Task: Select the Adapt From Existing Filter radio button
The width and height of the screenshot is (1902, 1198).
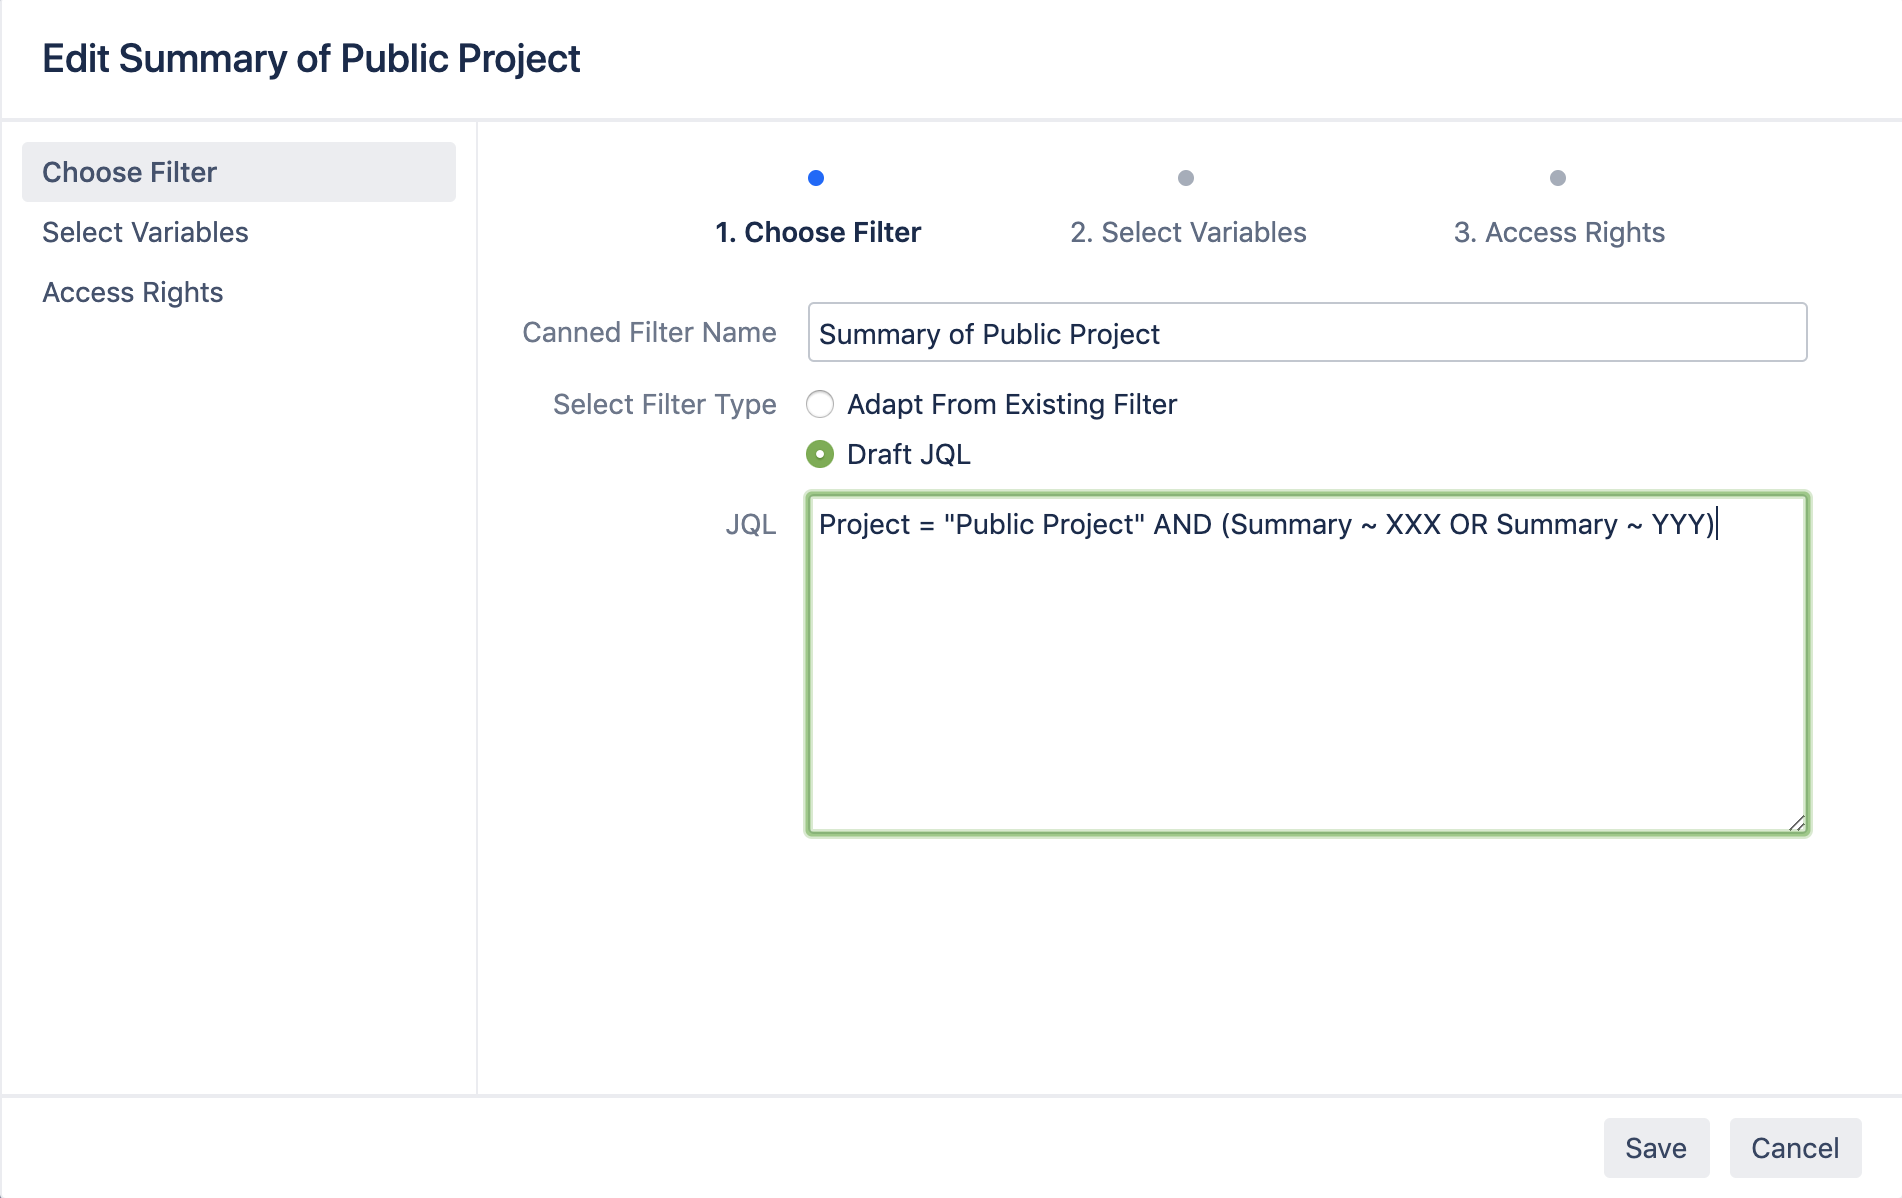Action: 820,404
